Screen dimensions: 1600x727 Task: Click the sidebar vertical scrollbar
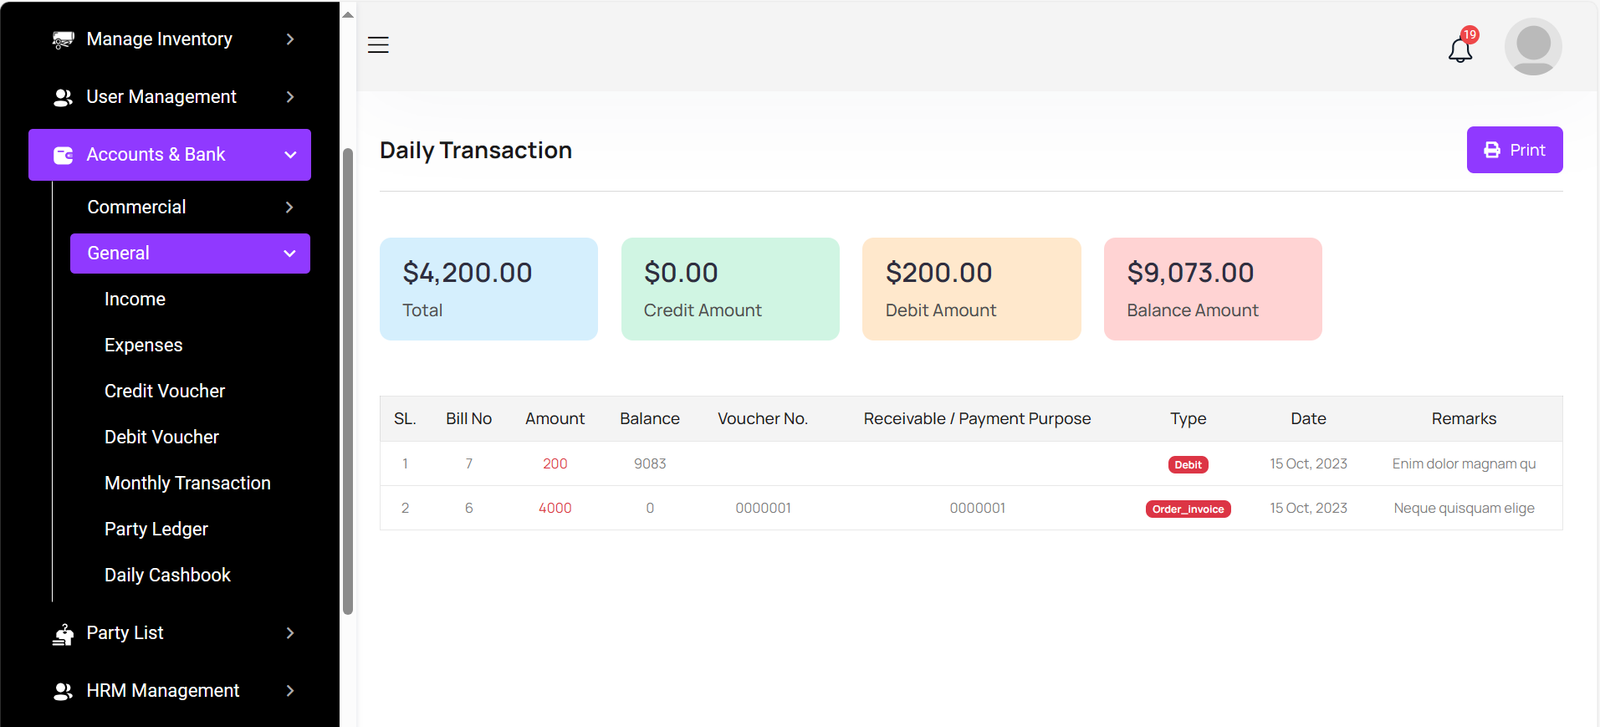coord(348,380)
